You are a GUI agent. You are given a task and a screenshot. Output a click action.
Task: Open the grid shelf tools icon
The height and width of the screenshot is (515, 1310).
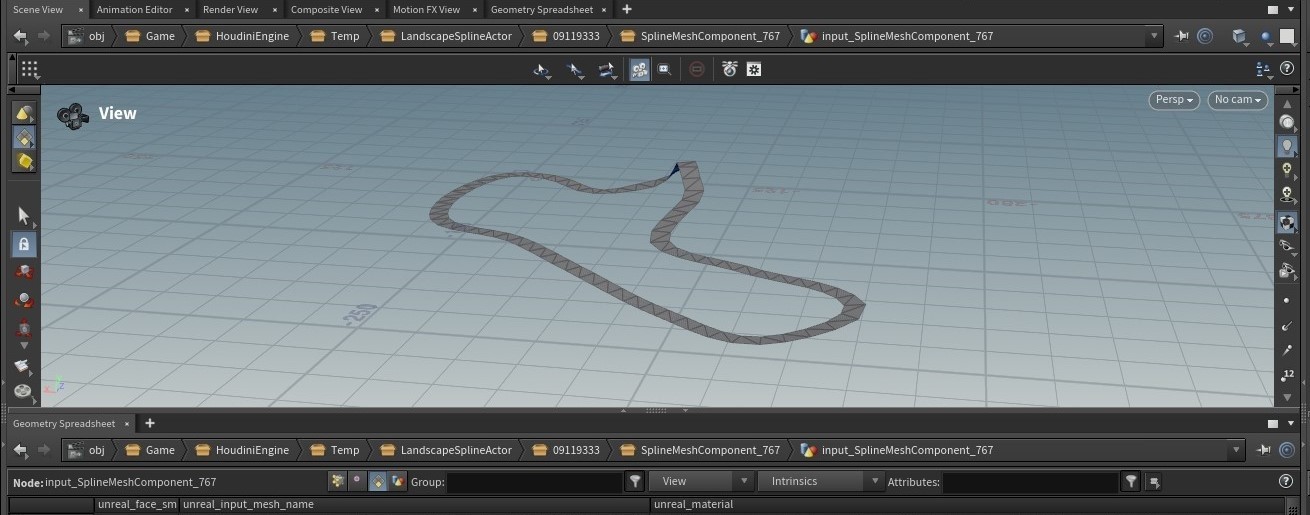29,70
